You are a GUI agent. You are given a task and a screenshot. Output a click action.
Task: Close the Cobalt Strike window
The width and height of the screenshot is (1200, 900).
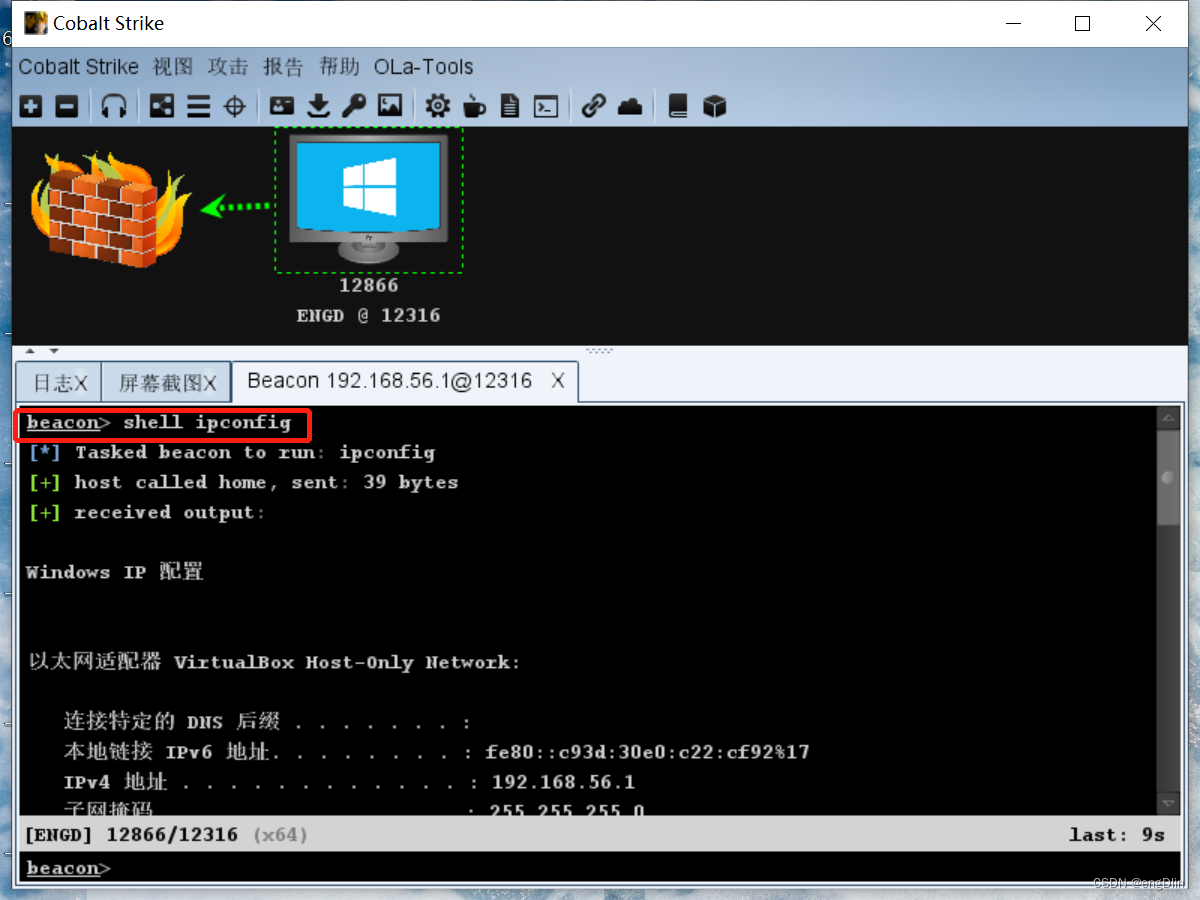[x=1153, y=23]
